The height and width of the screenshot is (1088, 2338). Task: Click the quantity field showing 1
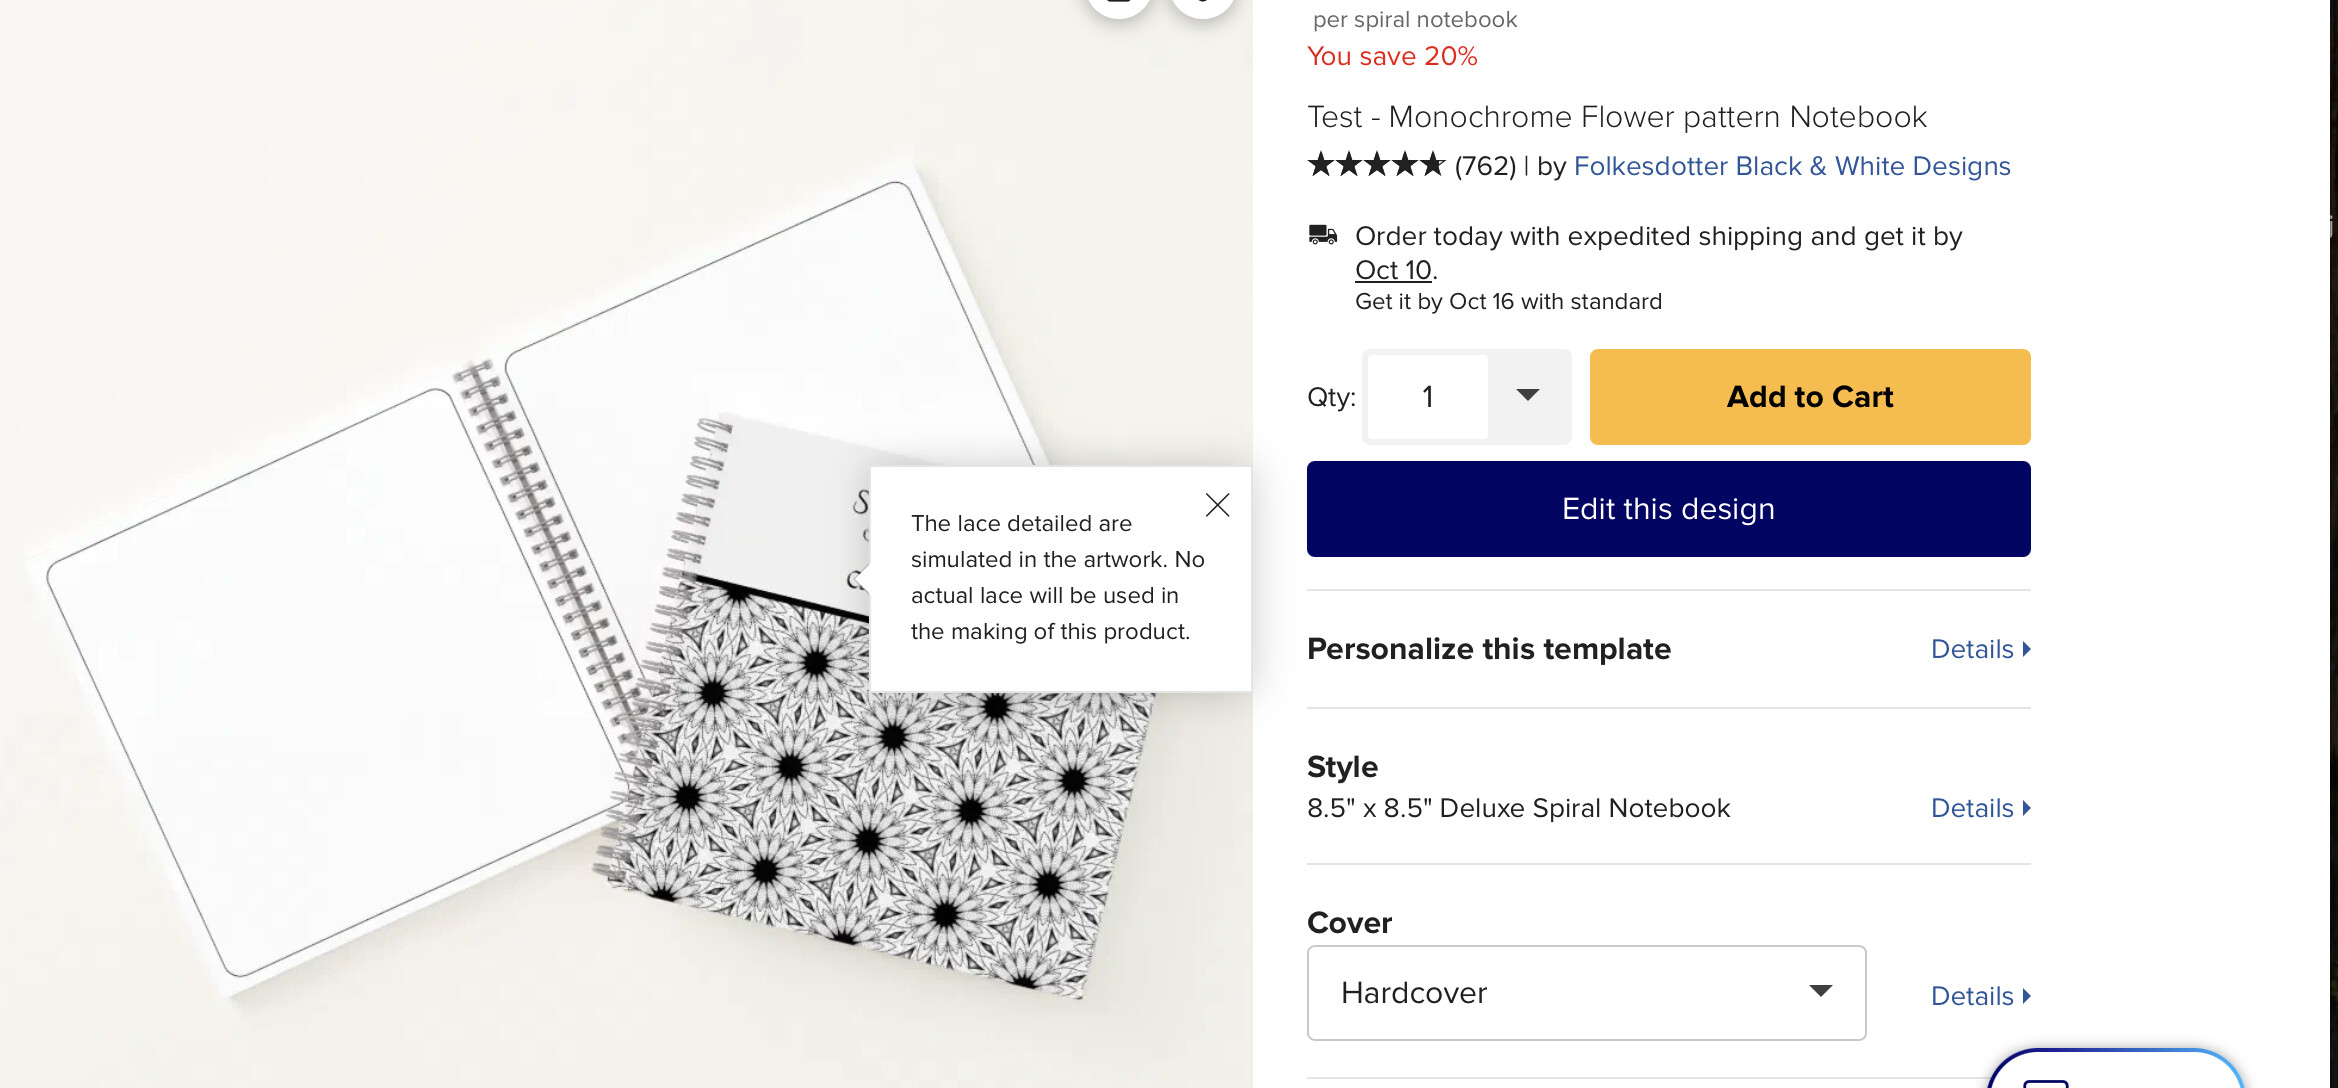[x=1428, y=397]
